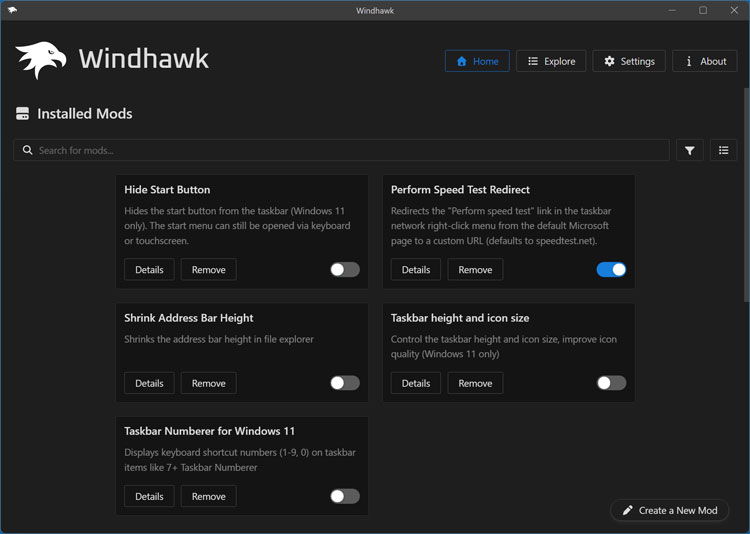750x534 pixels.
Task: Disable the Perform Speed Test Redirect mod
Action: coord(611,269)
